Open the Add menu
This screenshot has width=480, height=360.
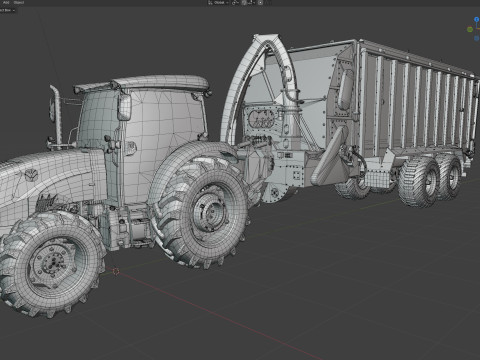(x=6, y=2)
